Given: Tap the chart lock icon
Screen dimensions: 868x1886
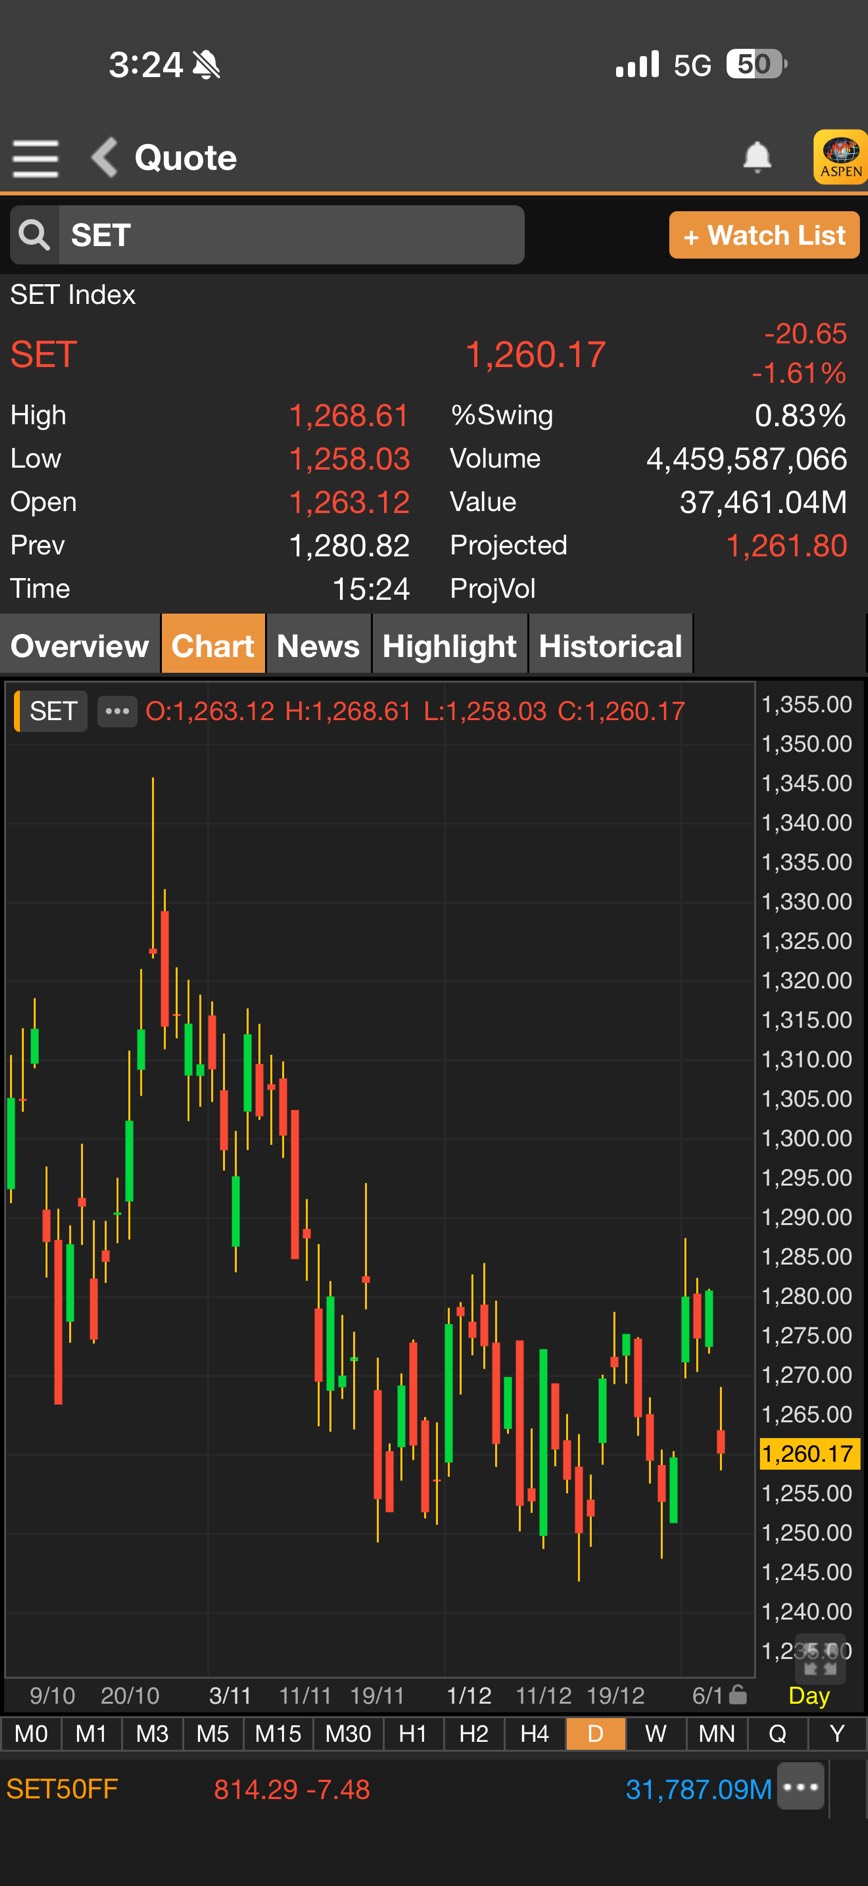Looking at the screenshot, I should (738, 1694).
